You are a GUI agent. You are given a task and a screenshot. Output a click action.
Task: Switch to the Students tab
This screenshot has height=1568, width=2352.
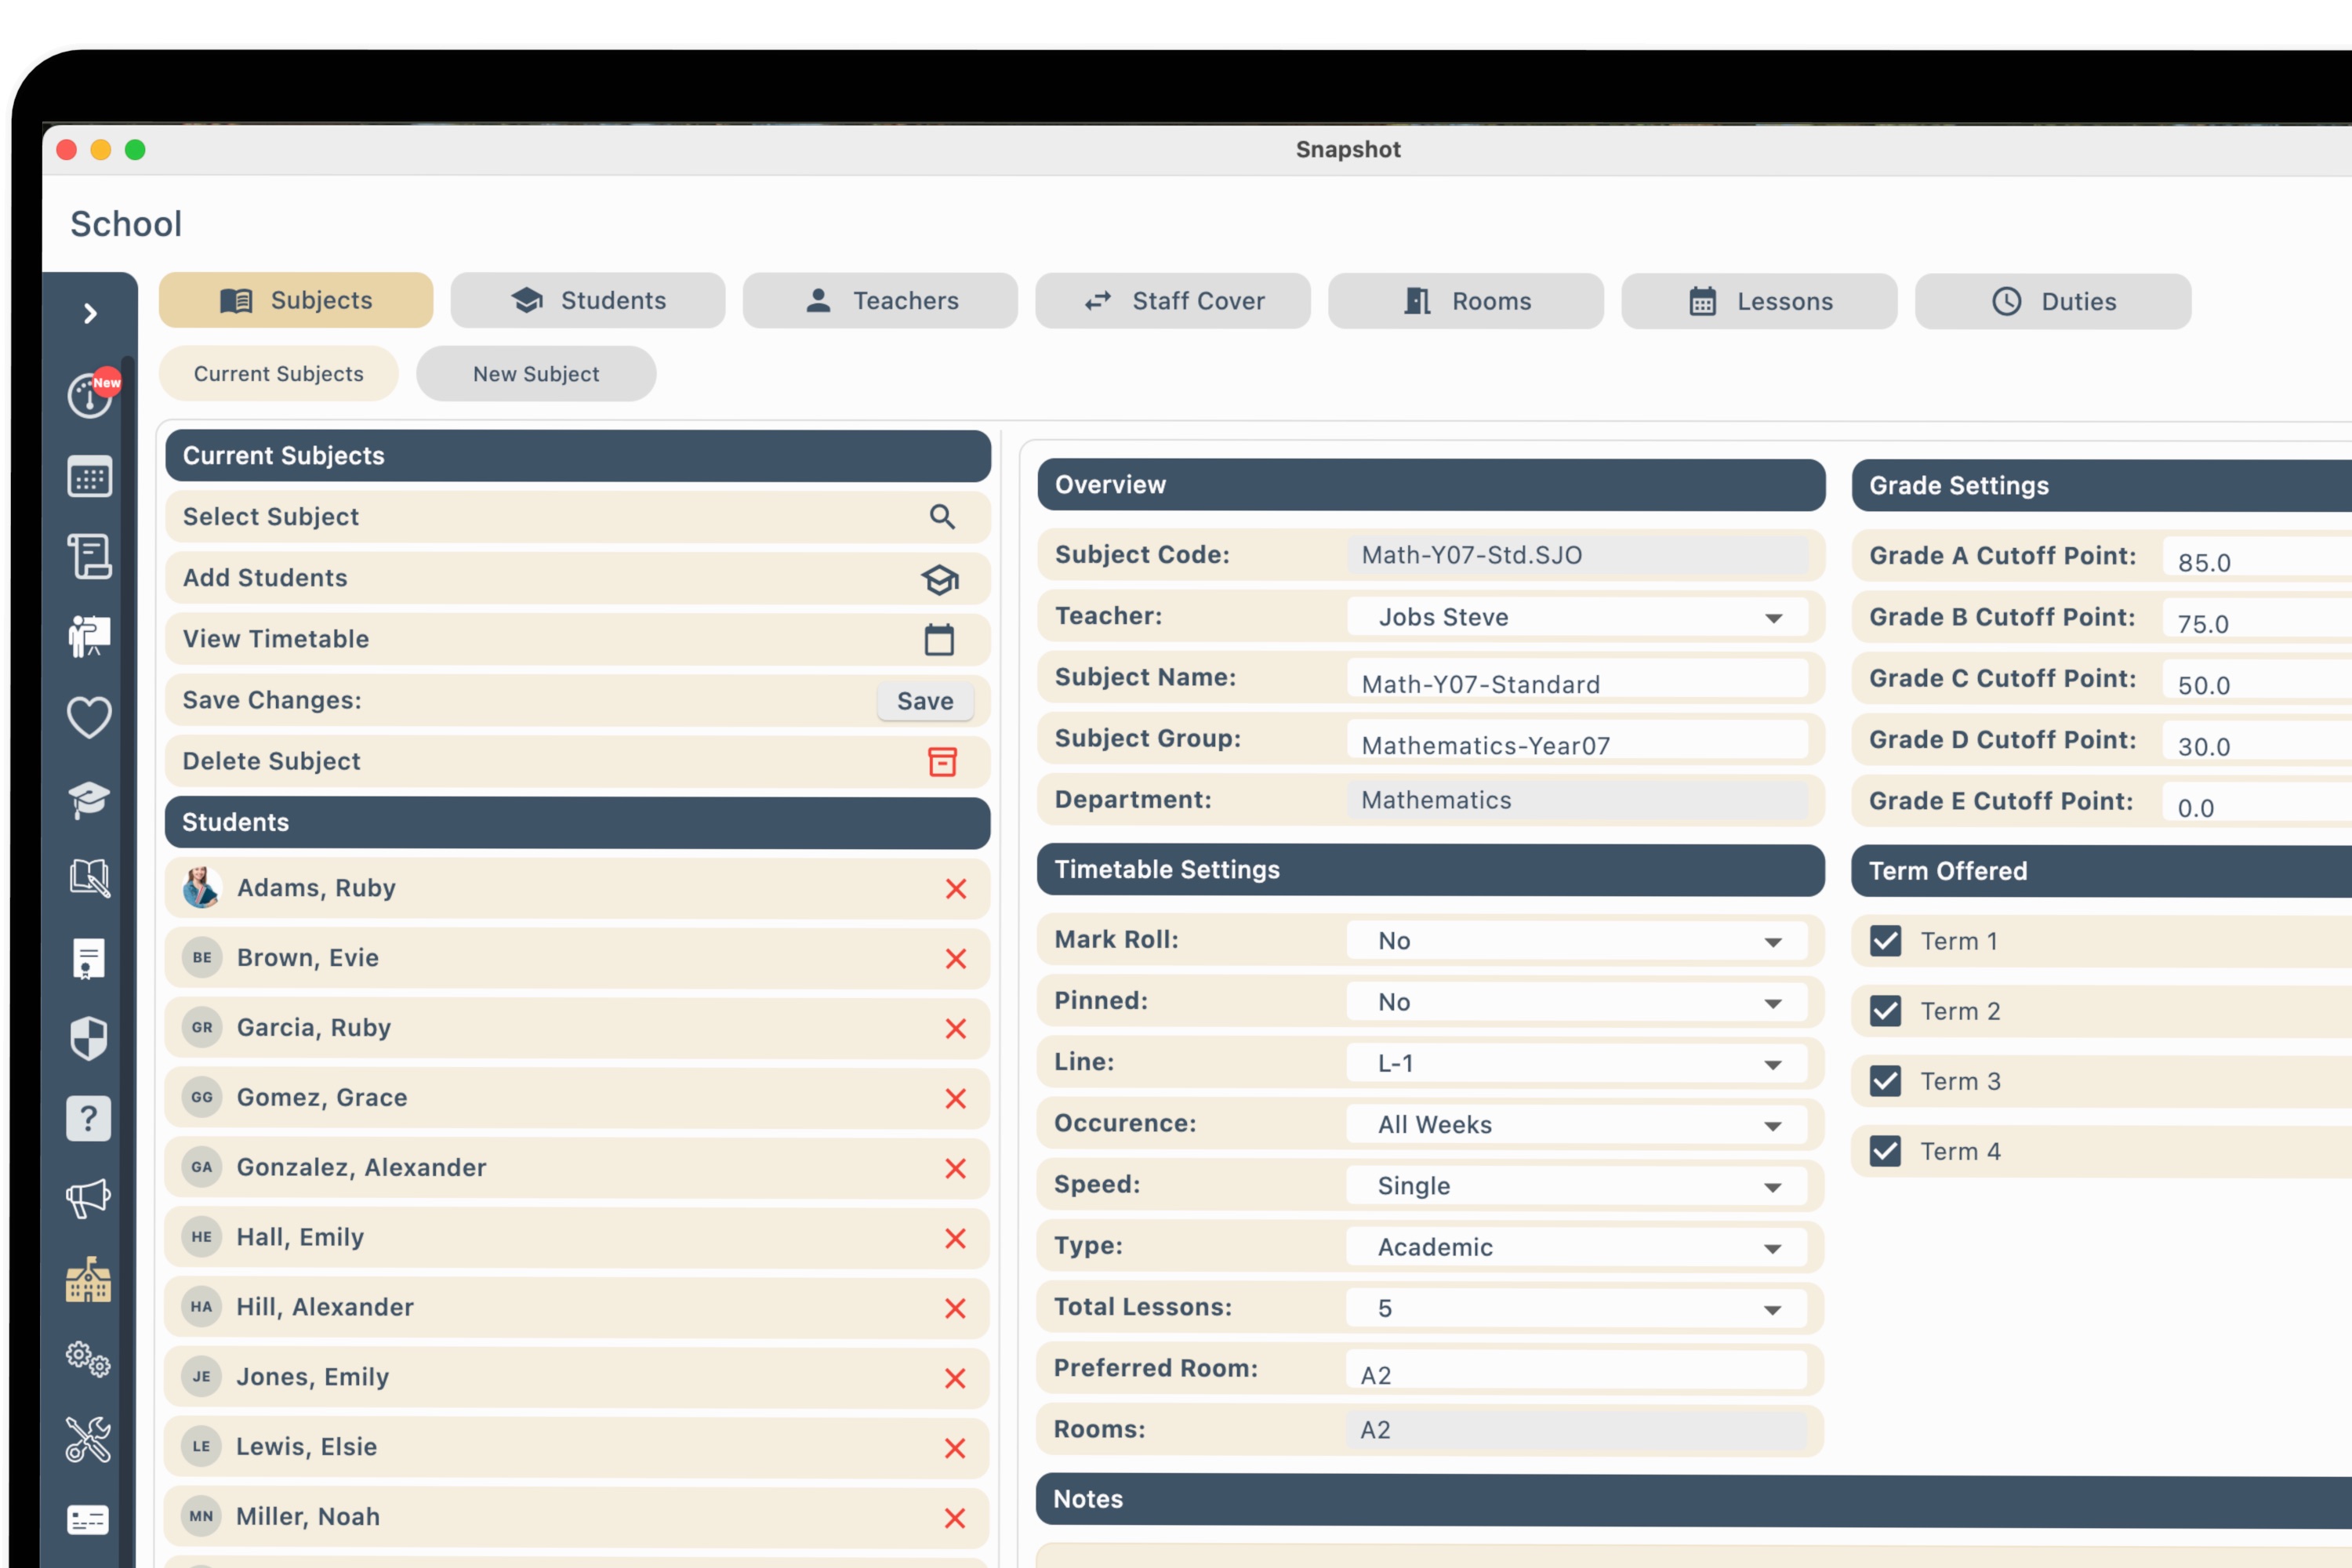click(588, 300)
